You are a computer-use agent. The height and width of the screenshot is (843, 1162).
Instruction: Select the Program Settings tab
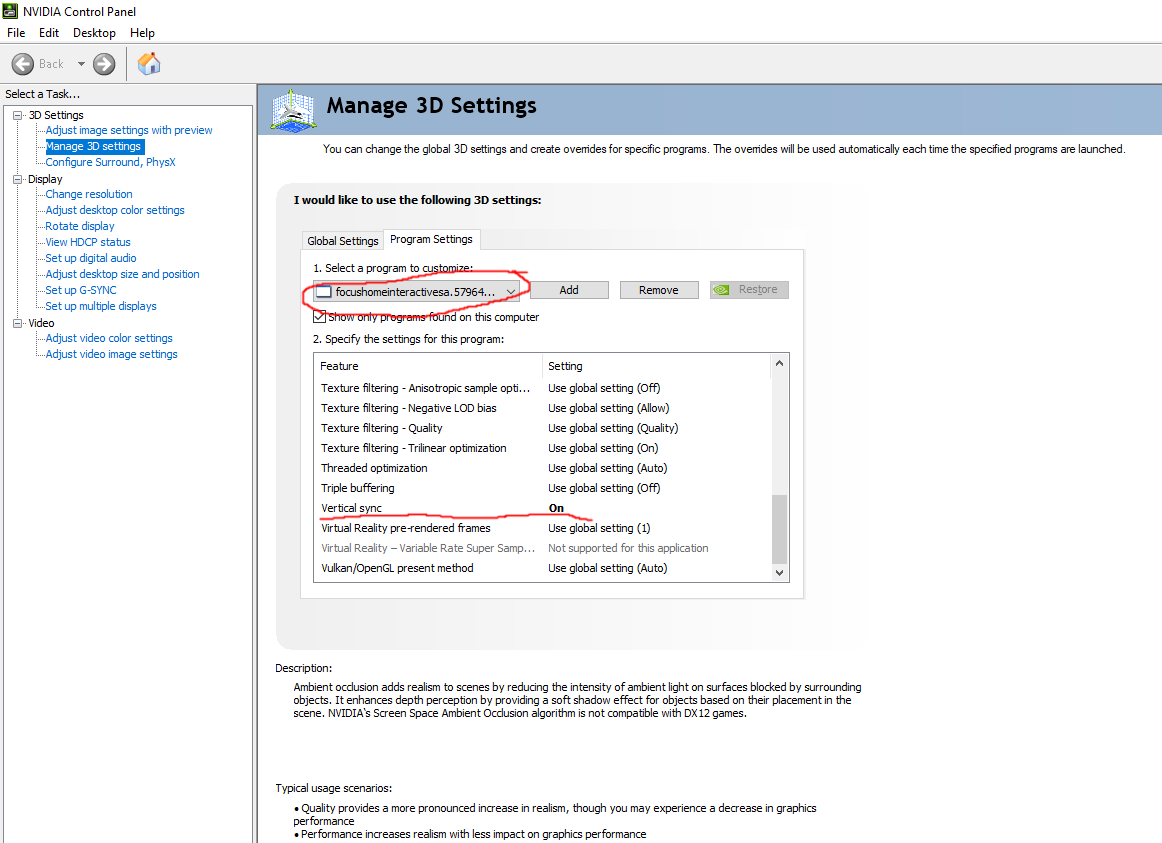(431, 239)
